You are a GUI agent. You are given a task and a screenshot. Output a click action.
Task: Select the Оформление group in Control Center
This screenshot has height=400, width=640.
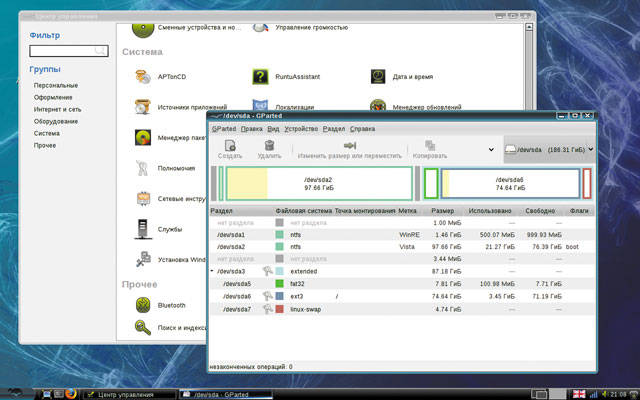click(53, 97)
